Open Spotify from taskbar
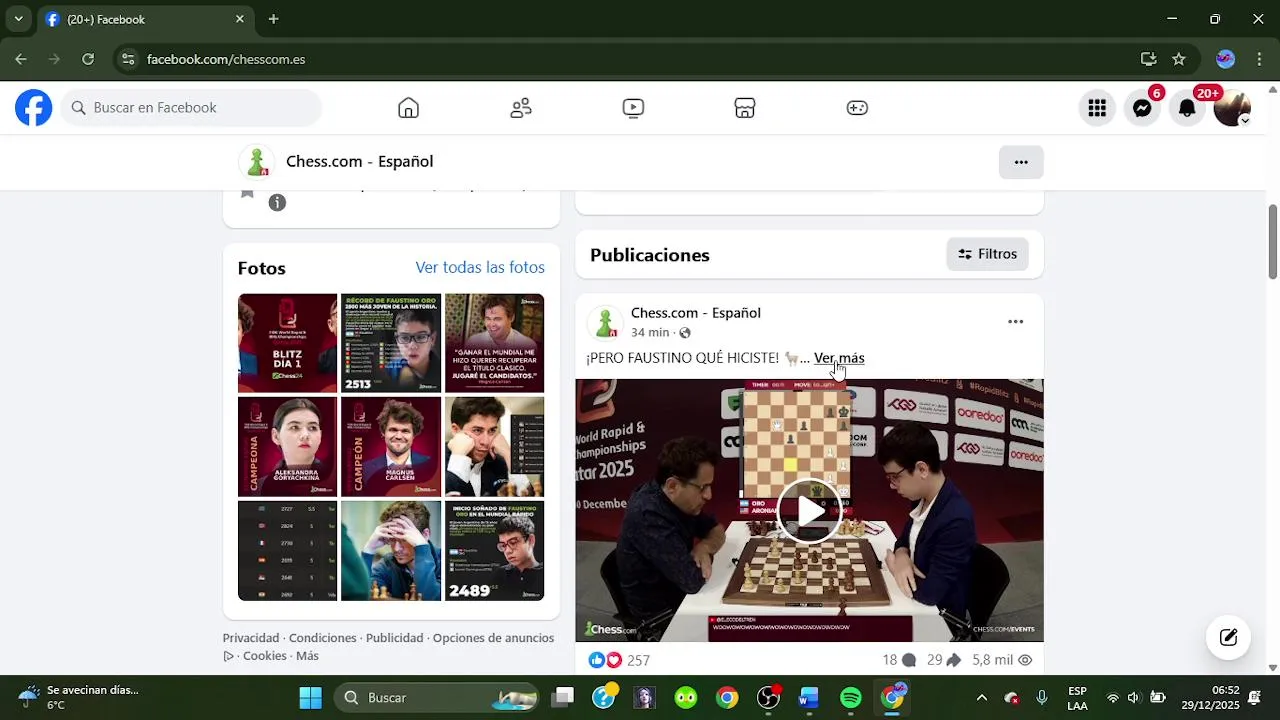 [x=851, y=698]
